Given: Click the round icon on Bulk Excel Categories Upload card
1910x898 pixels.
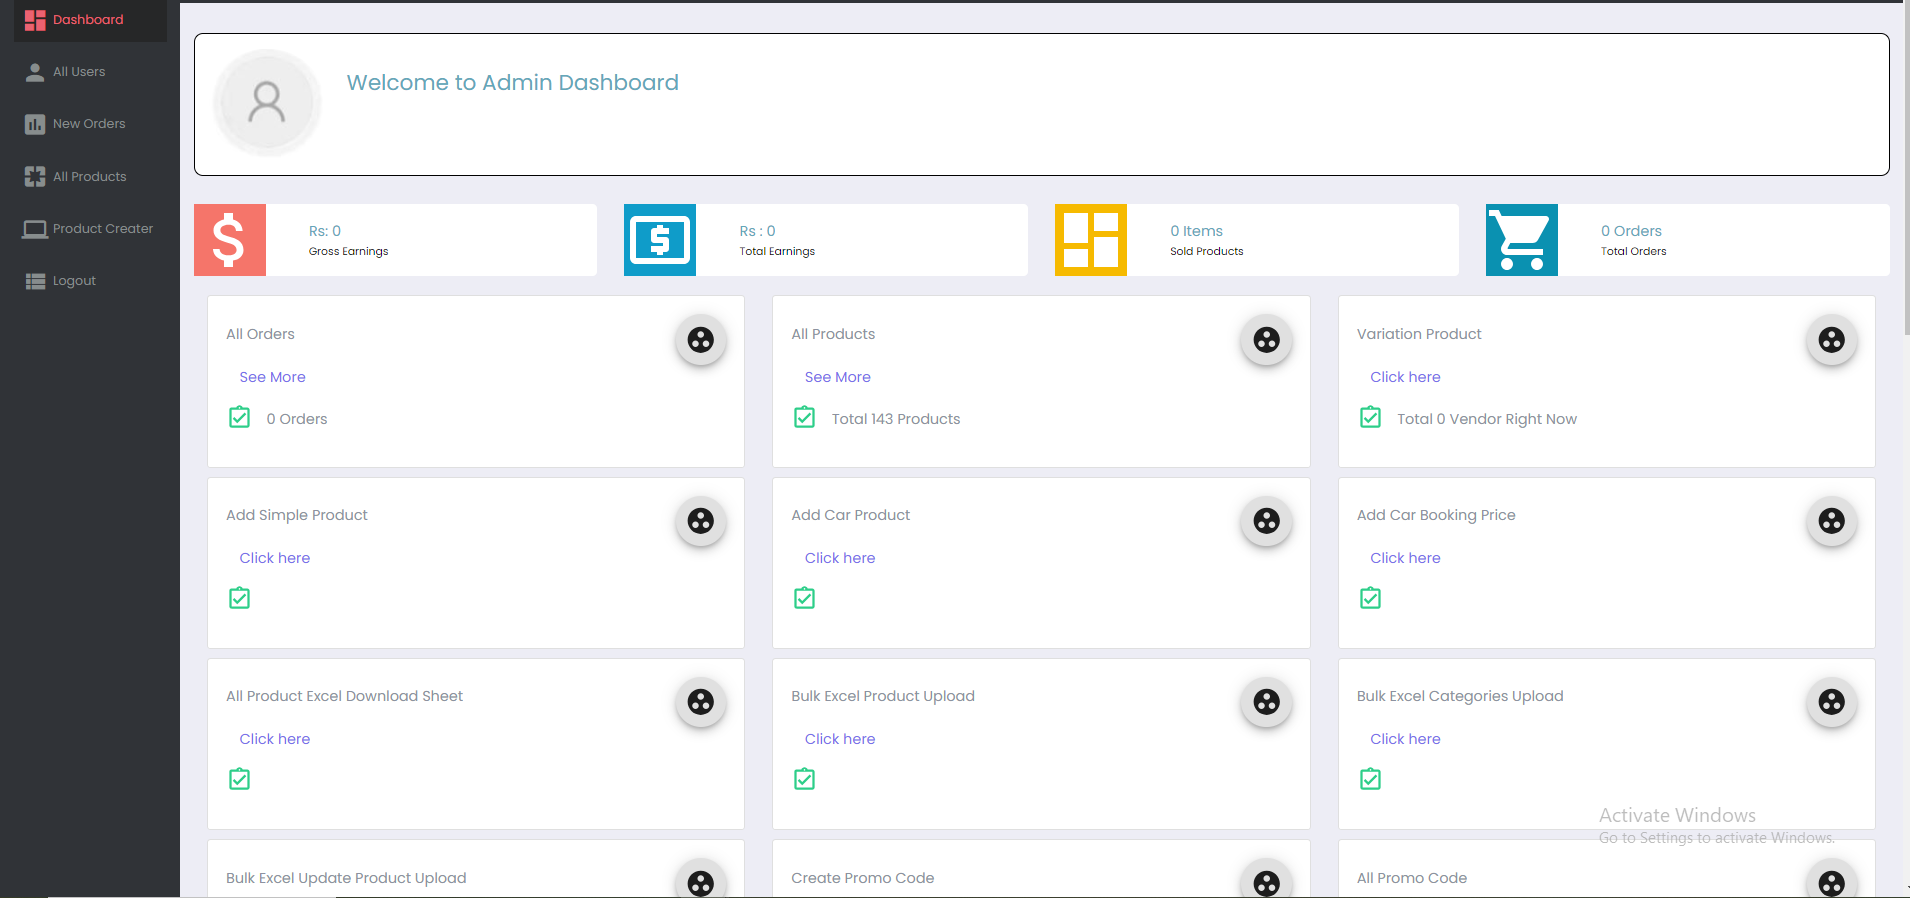Looking at the screenshot, I should (x=1831, y=702).
